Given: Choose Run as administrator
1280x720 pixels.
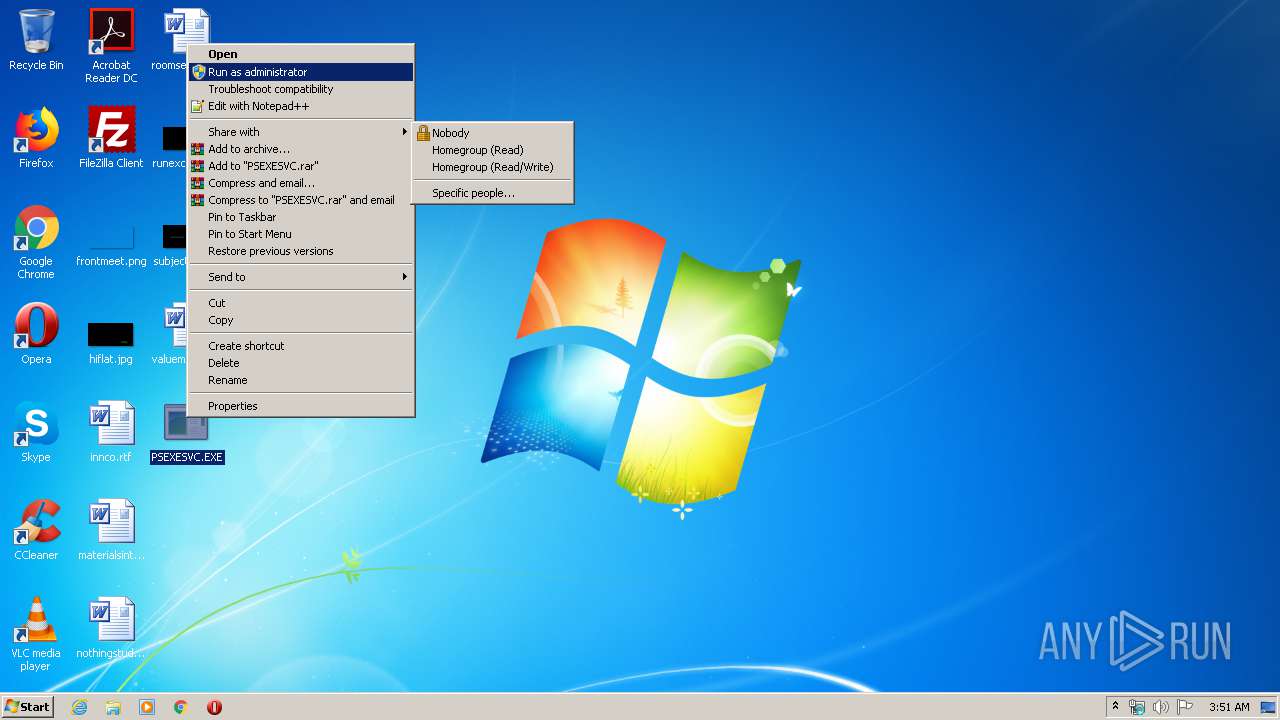Looking at the screenshot, I should (301, 72).
